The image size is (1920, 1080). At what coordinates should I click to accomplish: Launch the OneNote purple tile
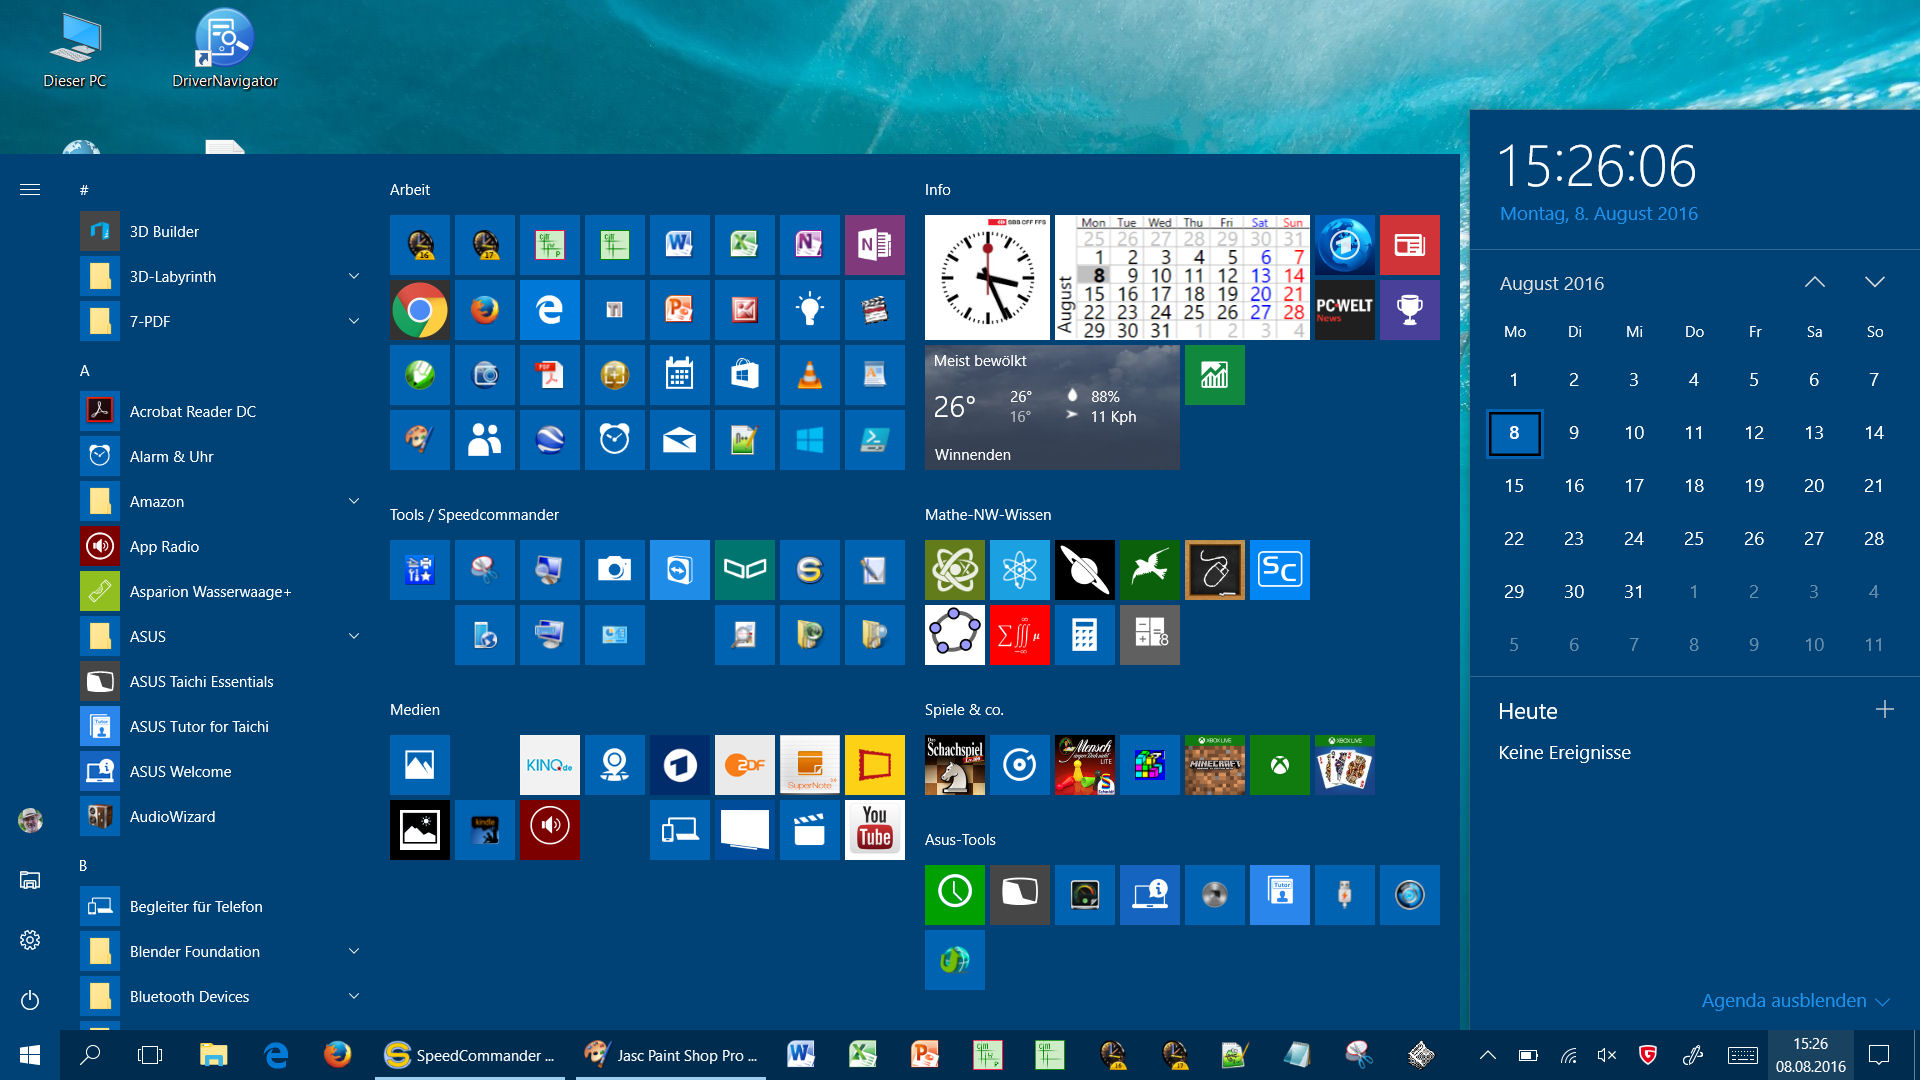click(x=874, y=245)
